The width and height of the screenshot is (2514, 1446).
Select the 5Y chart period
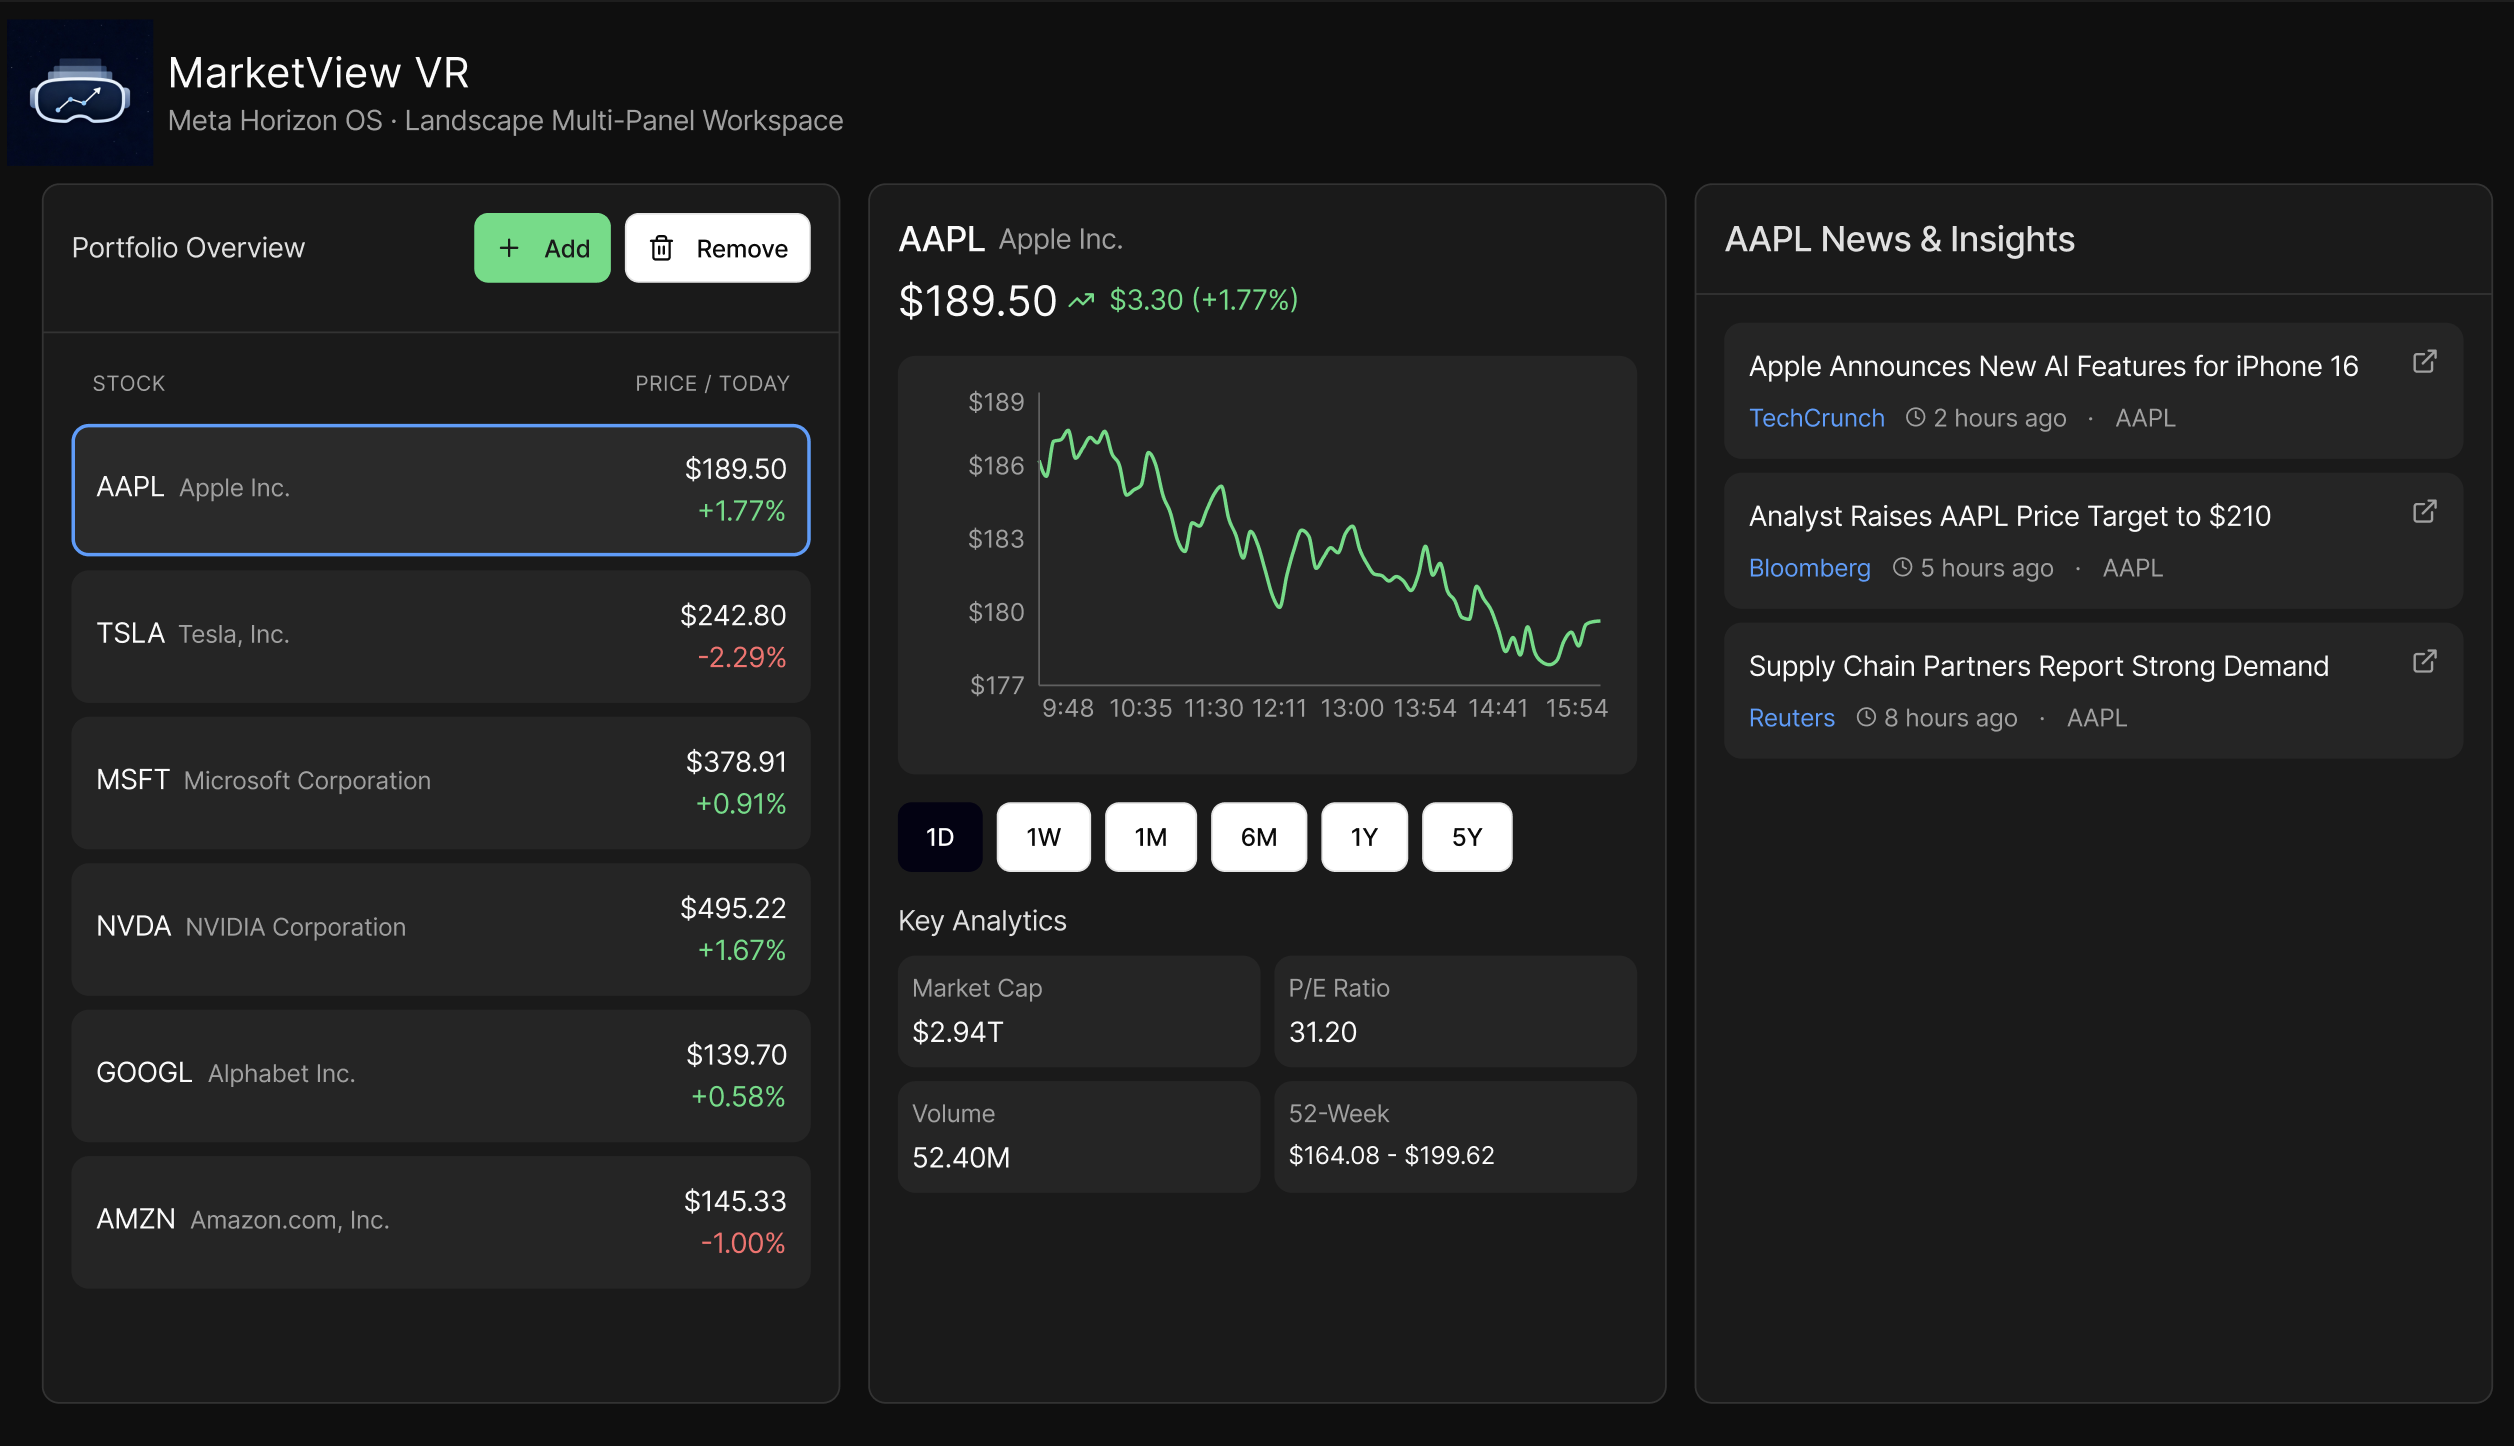[1466, 837]
